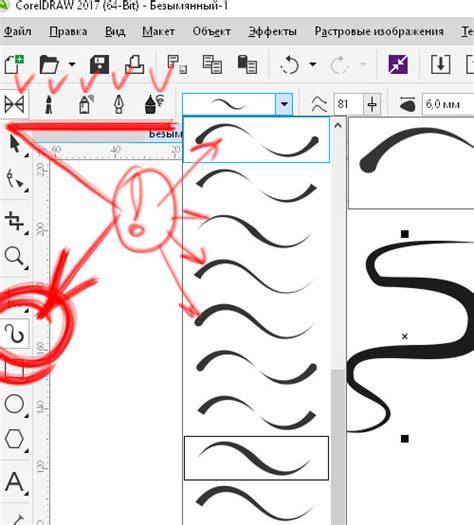Open the Файл menu
Screen dimensions: 474x525
coord(17,31)
